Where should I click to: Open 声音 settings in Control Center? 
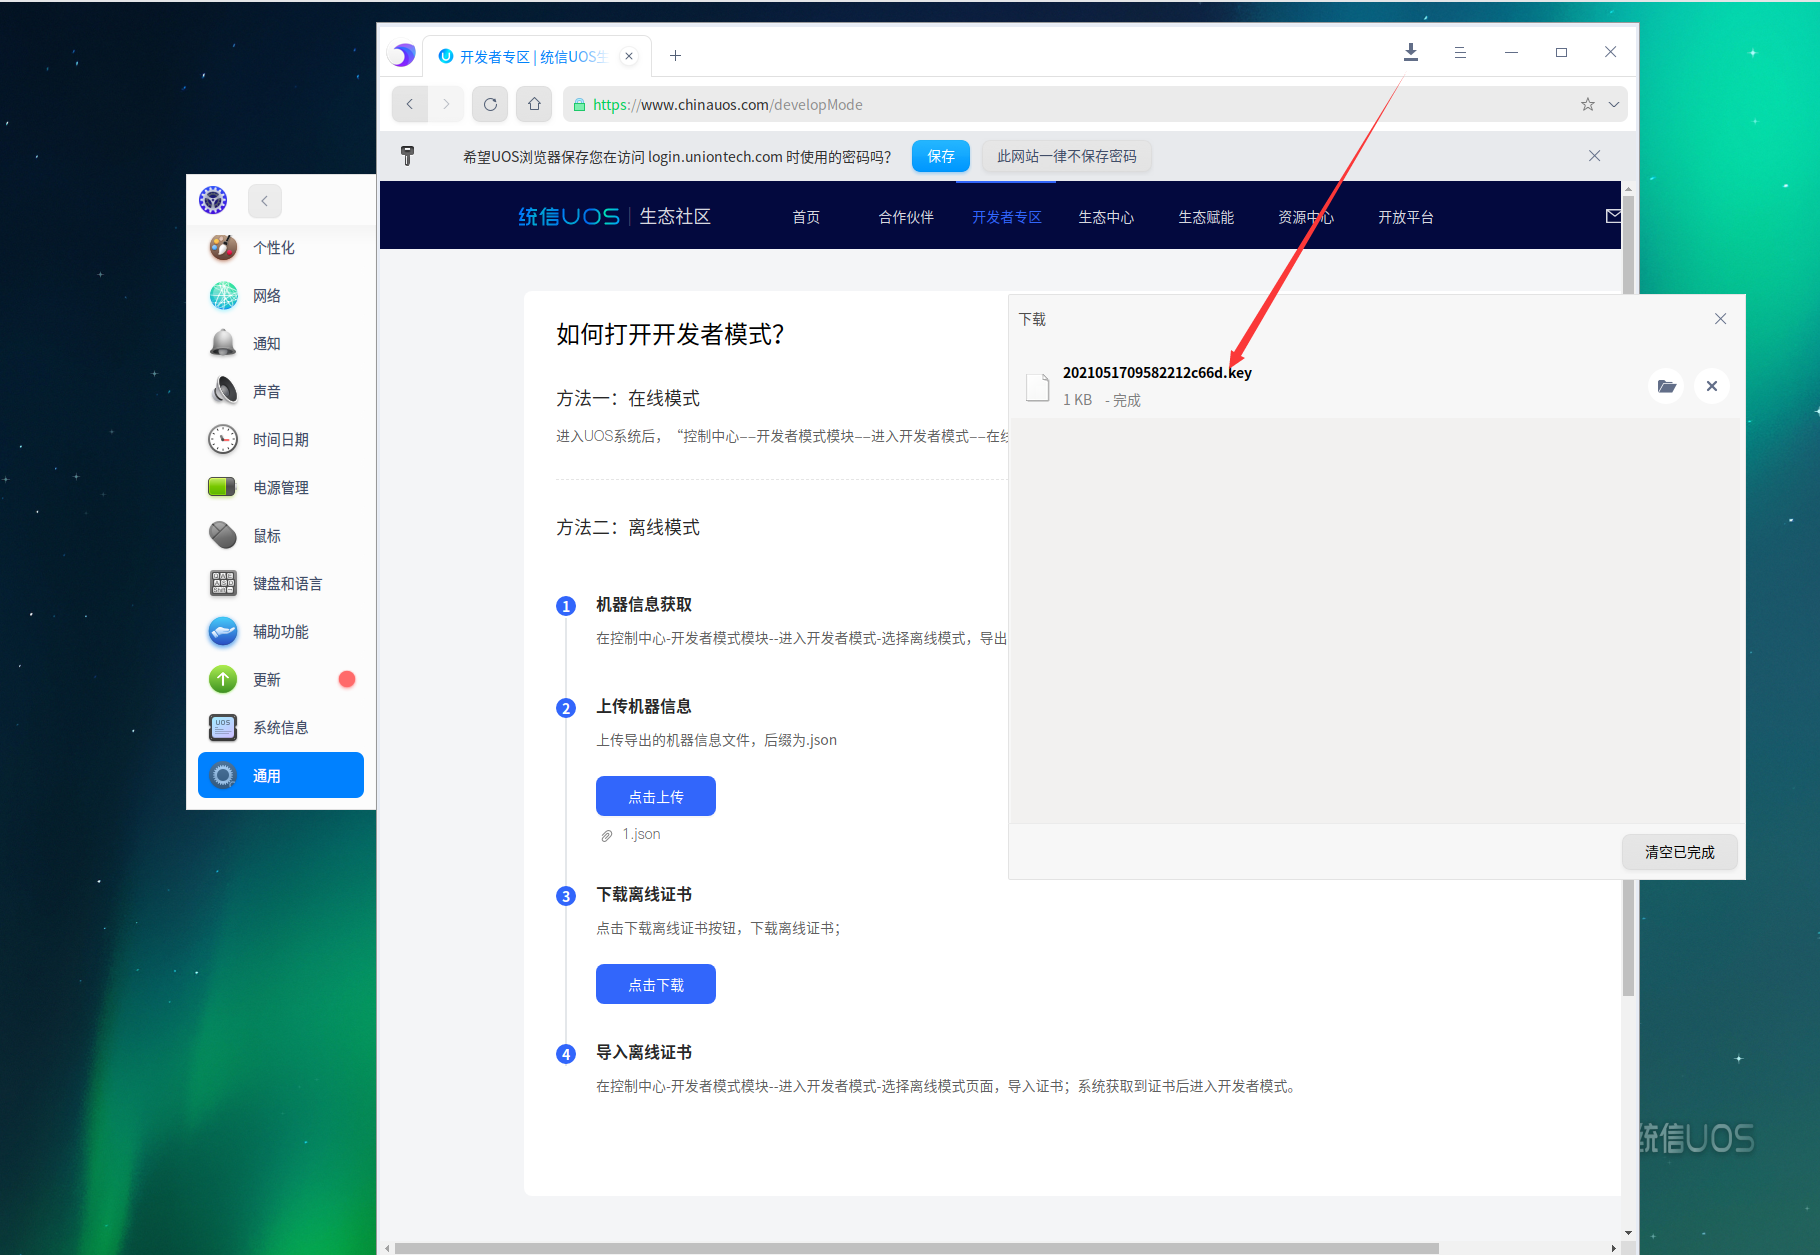(x=281, y=392)
